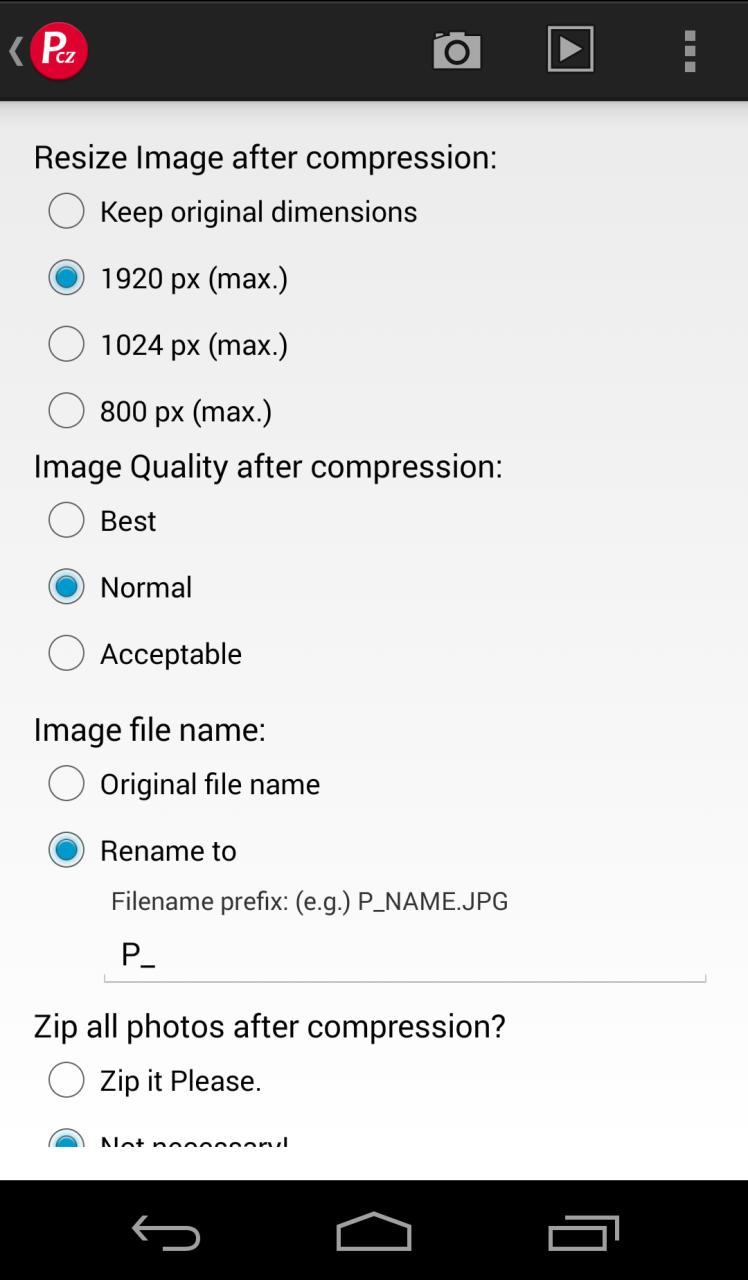The image size is (748, 1280).
Task: Open the Android recent apps button
Action: coord(584,1232)
